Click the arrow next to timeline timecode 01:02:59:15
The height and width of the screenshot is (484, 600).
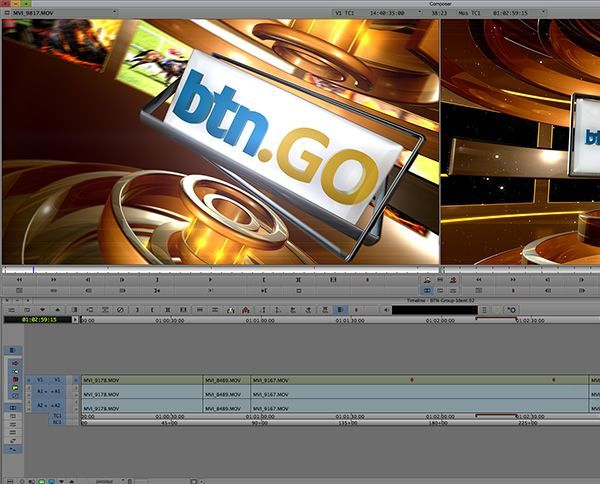[75, 319]
